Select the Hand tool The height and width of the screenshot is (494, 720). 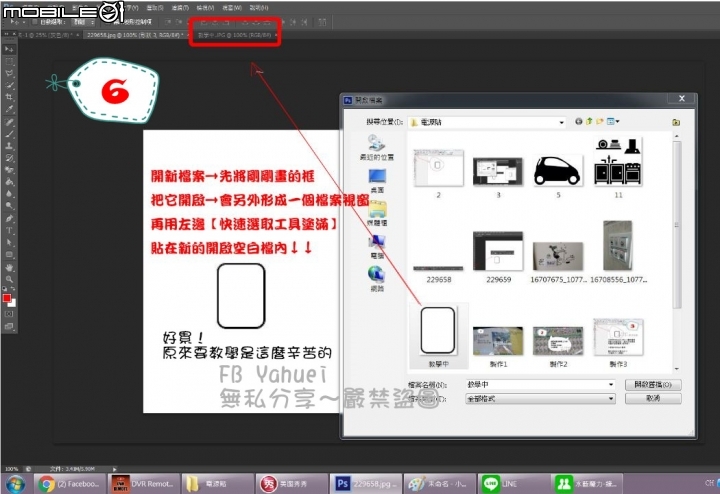pos(9,267)
